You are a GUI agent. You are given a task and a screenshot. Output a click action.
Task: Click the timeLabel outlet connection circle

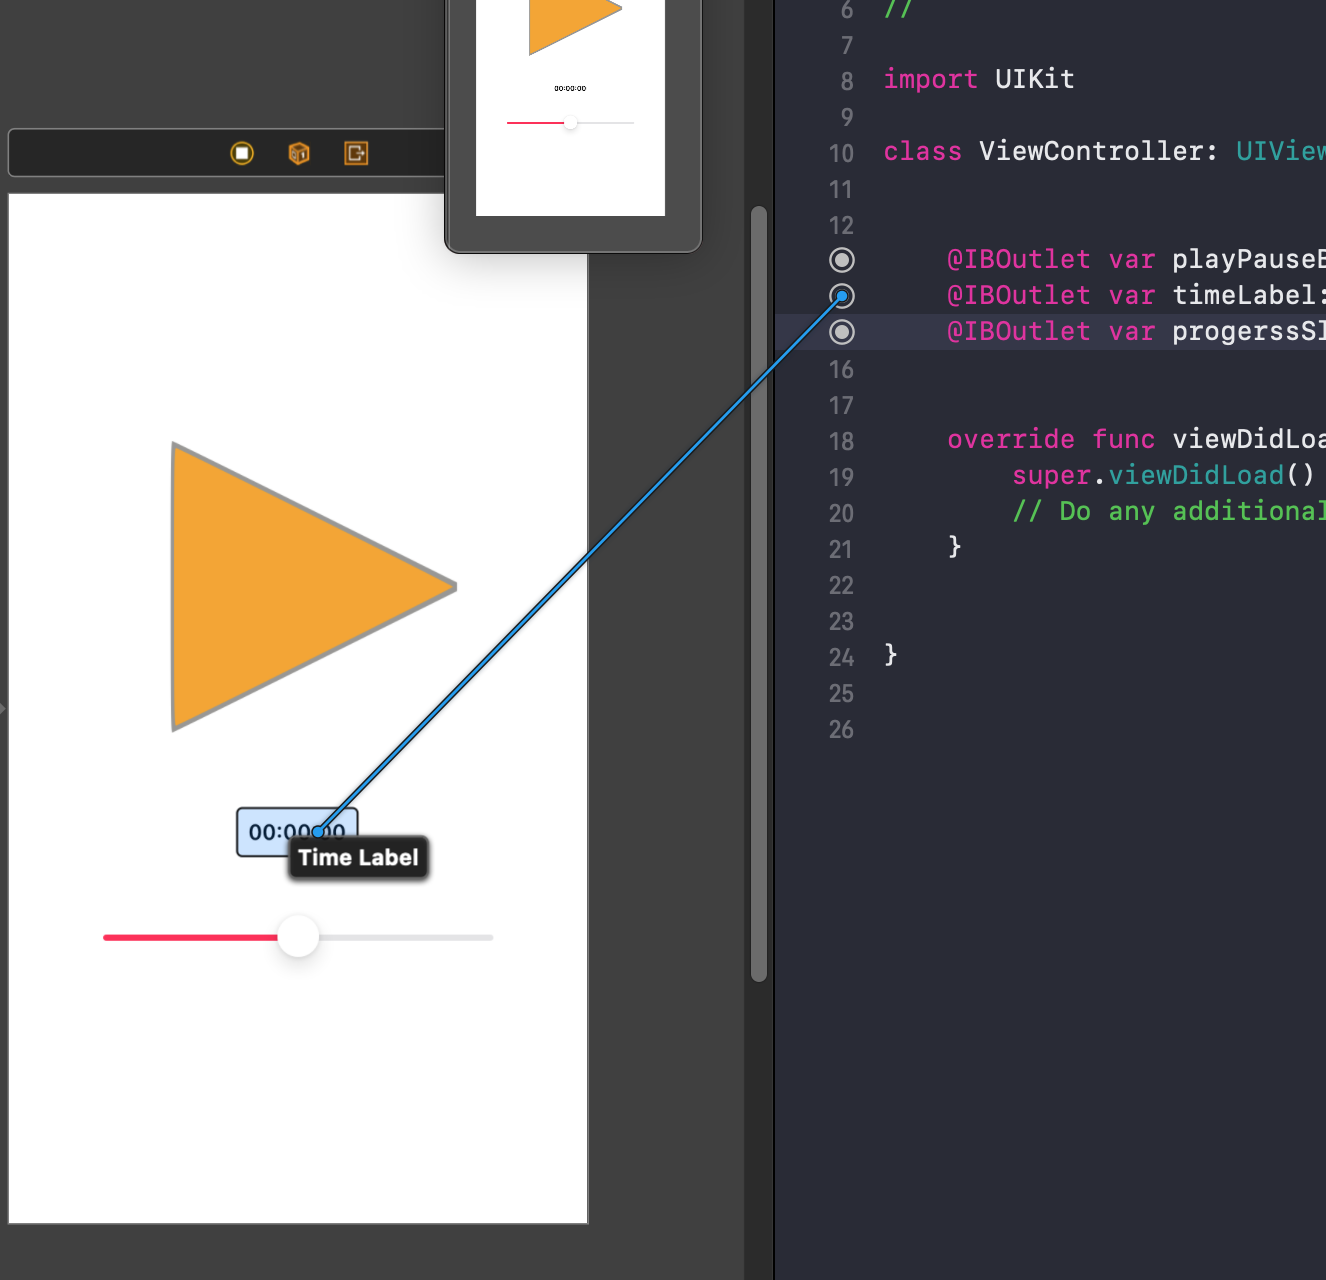pos(842,296)
